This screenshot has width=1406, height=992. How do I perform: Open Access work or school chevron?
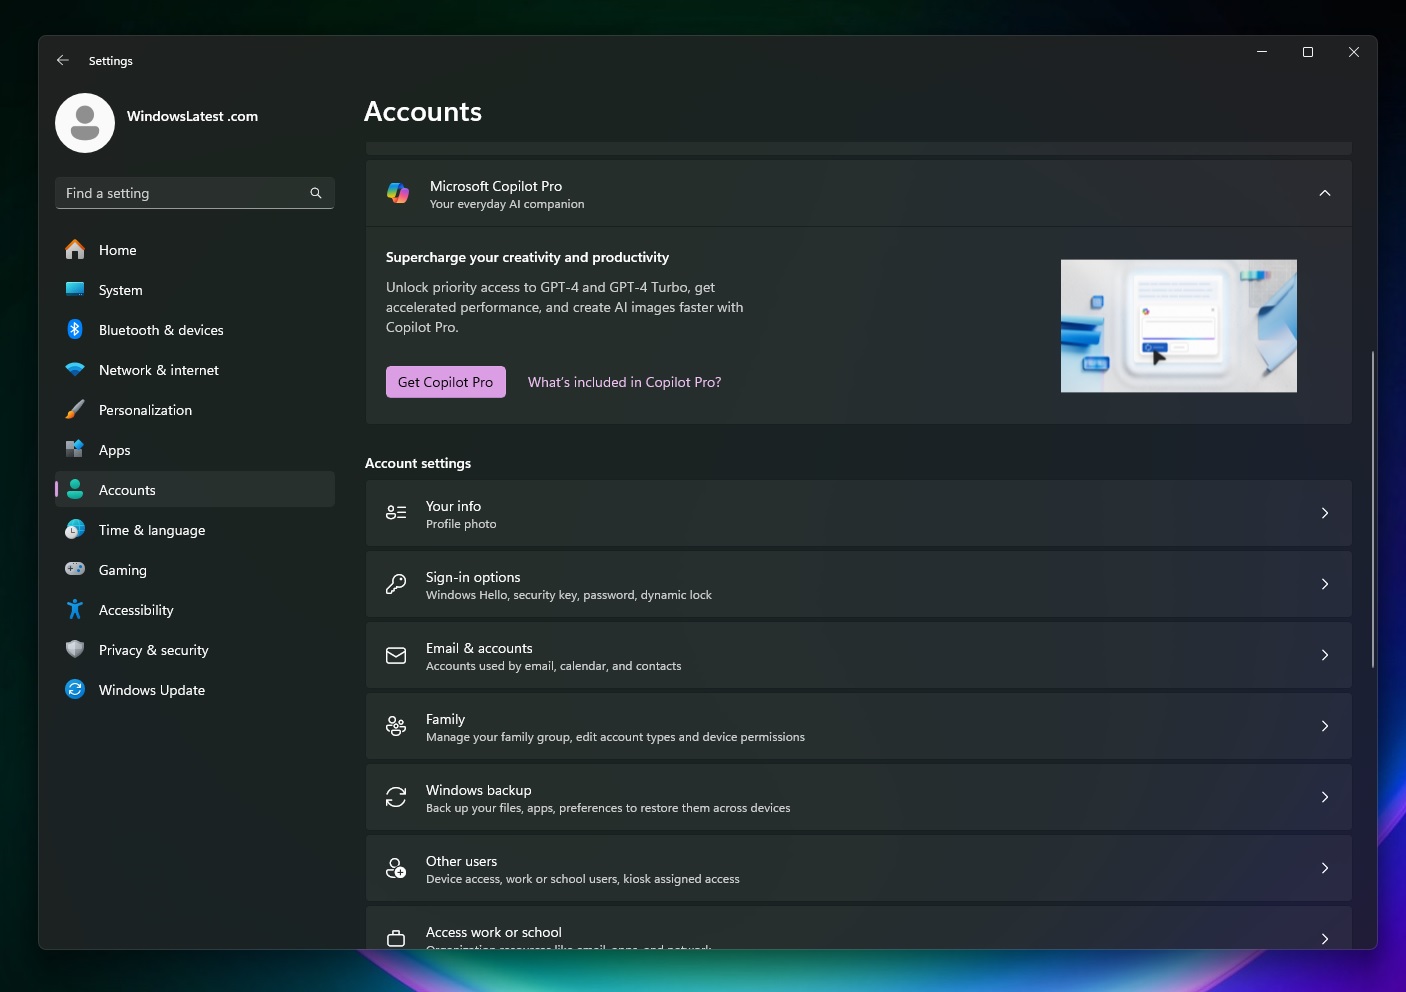coord(1325,938)
